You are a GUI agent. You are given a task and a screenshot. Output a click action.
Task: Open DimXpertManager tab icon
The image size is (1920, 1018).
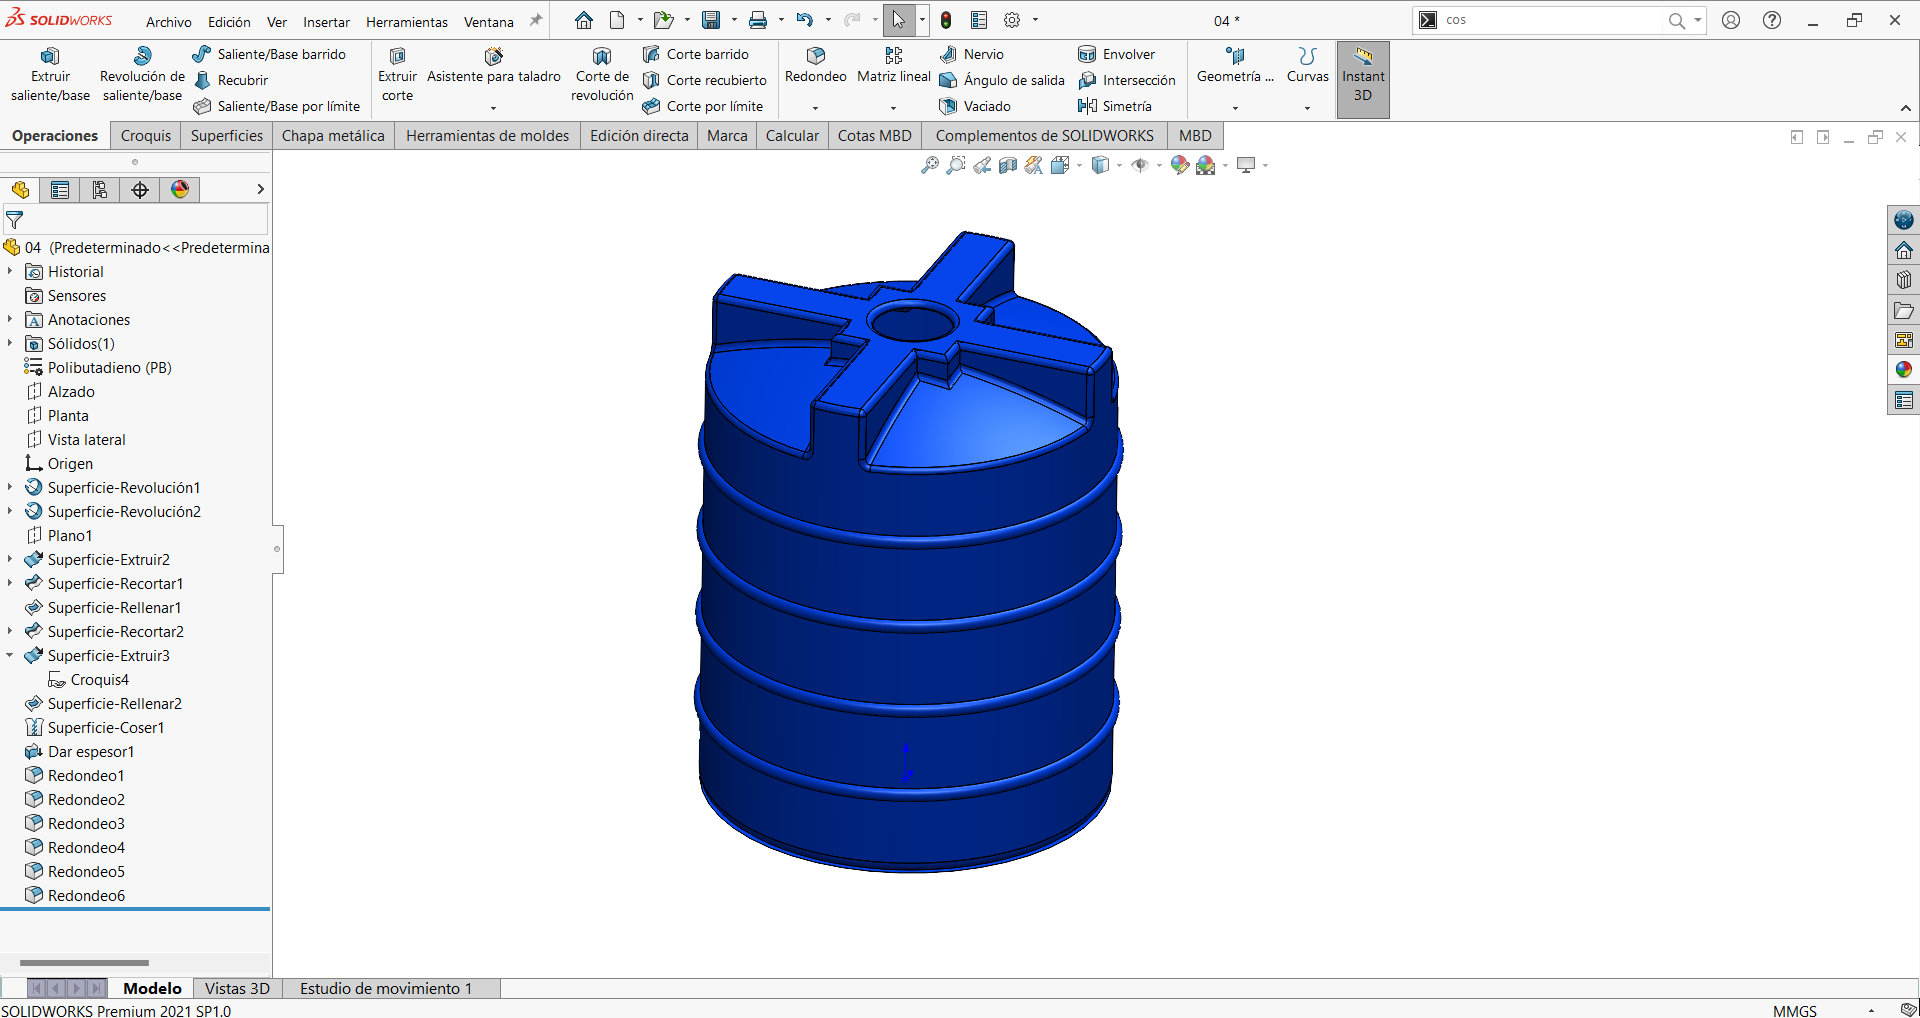(140, 190)
